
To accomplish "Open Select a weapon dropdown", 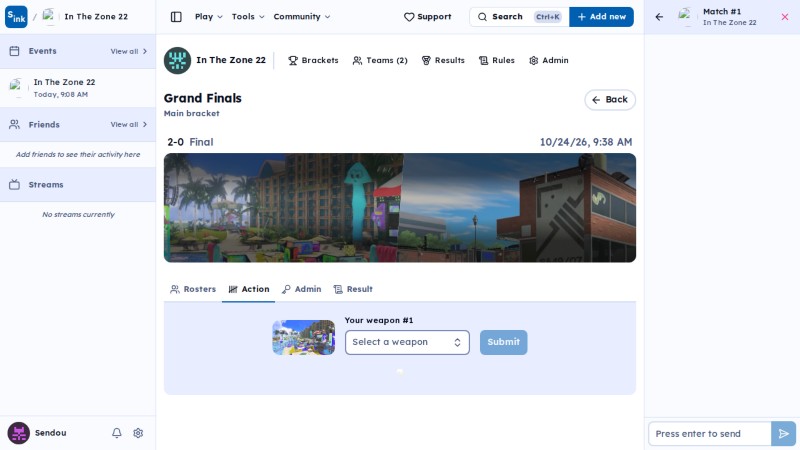I will point(407,342).
